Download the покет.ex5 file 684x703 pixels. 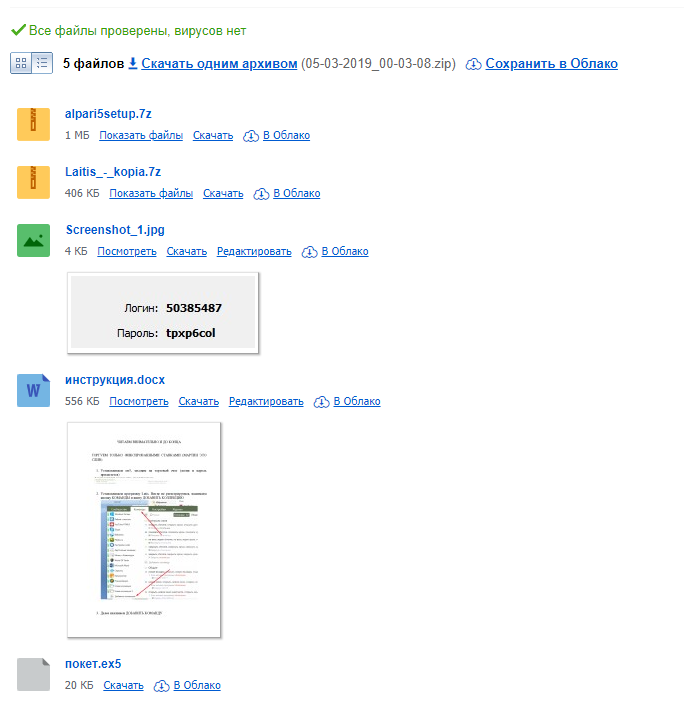click(x=123, y=685)
